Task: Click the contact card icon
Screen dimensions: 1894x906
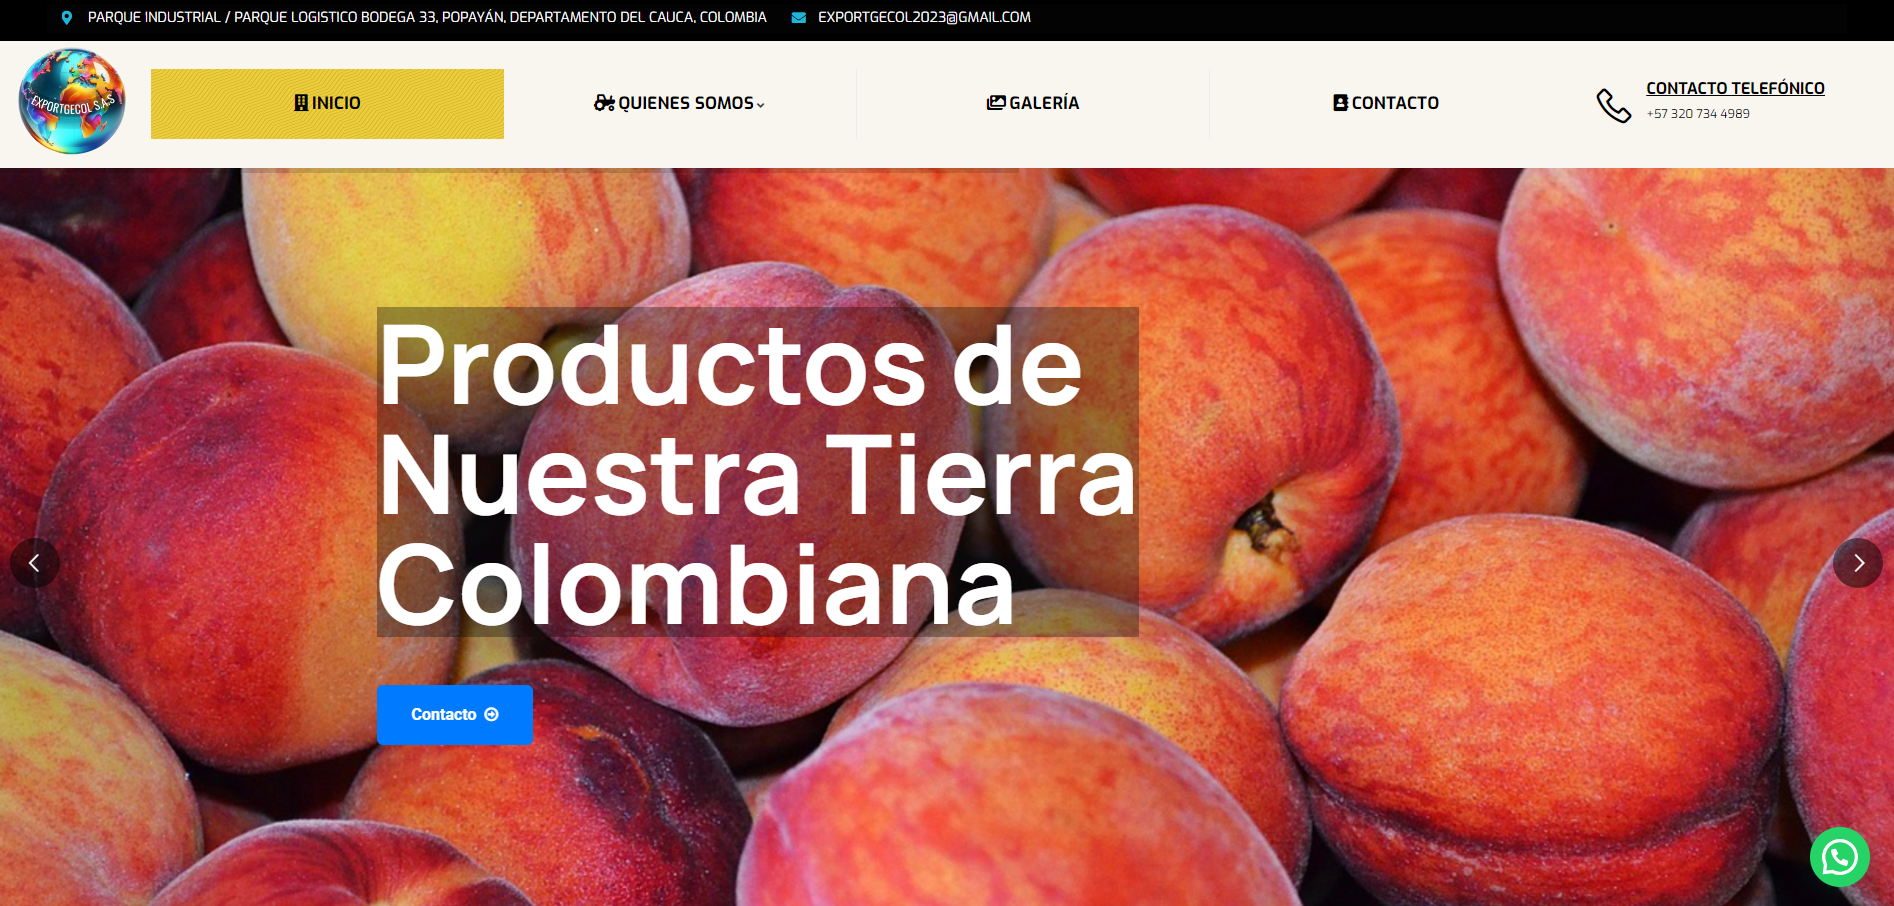Action: tap(1340, 103)
